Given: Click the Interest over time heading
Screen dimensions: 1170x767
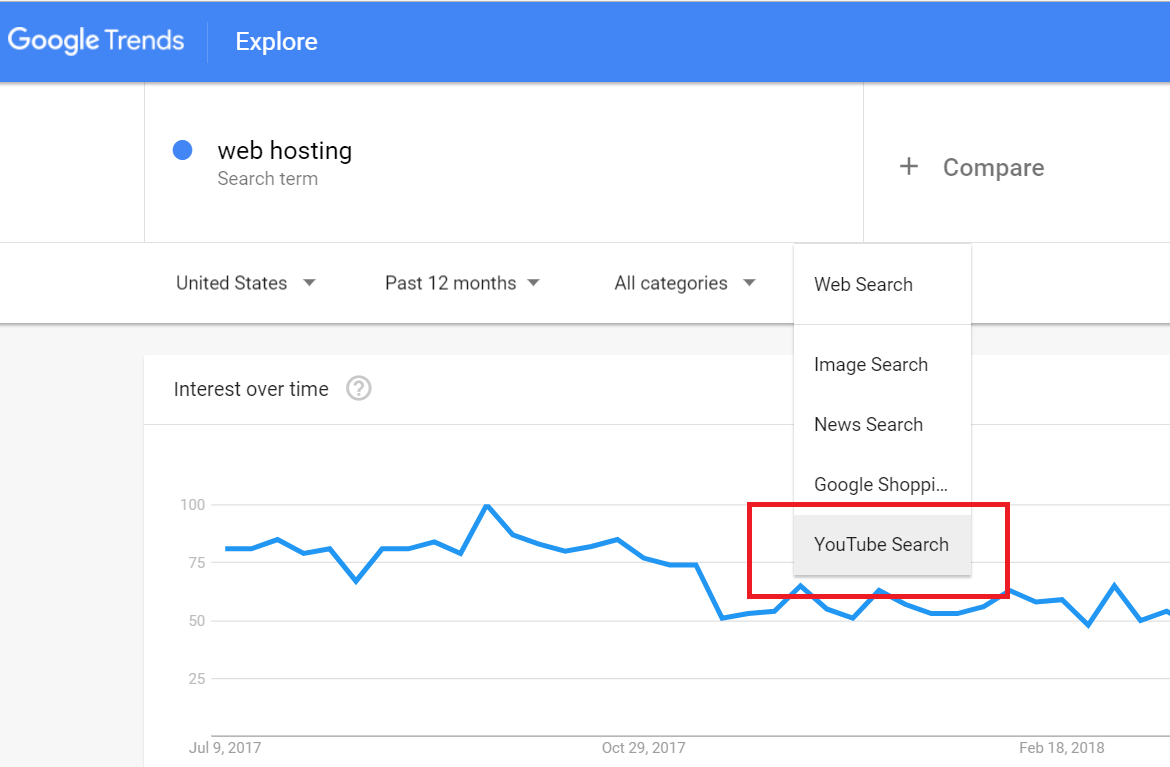Looking at the screenshot, I should click(251, 389).
